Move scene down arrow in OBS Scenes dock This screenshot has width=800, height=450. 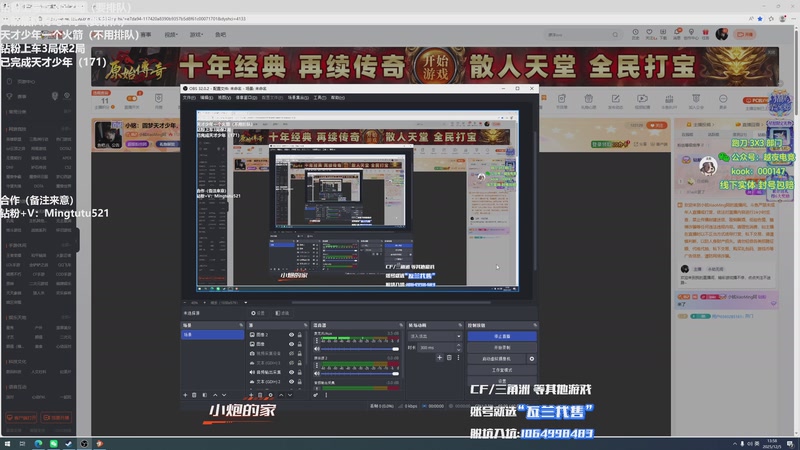[224, 395]
